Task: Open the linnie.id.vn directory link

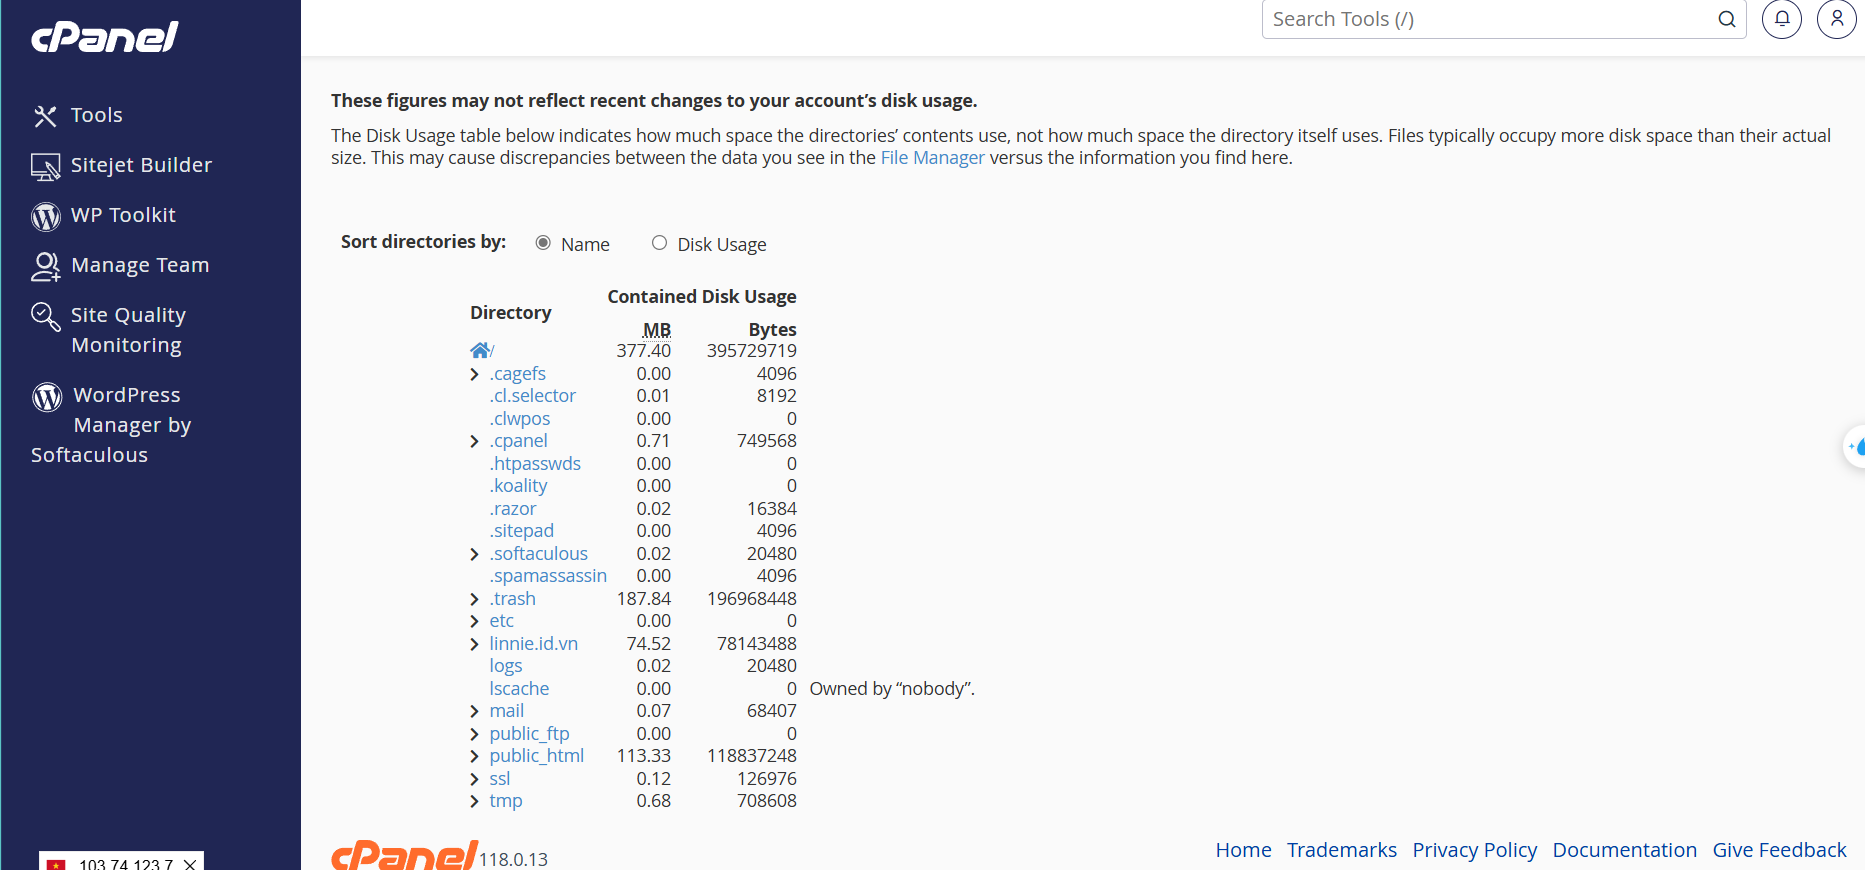Action: pyautogui.click(x=533, y=644)
